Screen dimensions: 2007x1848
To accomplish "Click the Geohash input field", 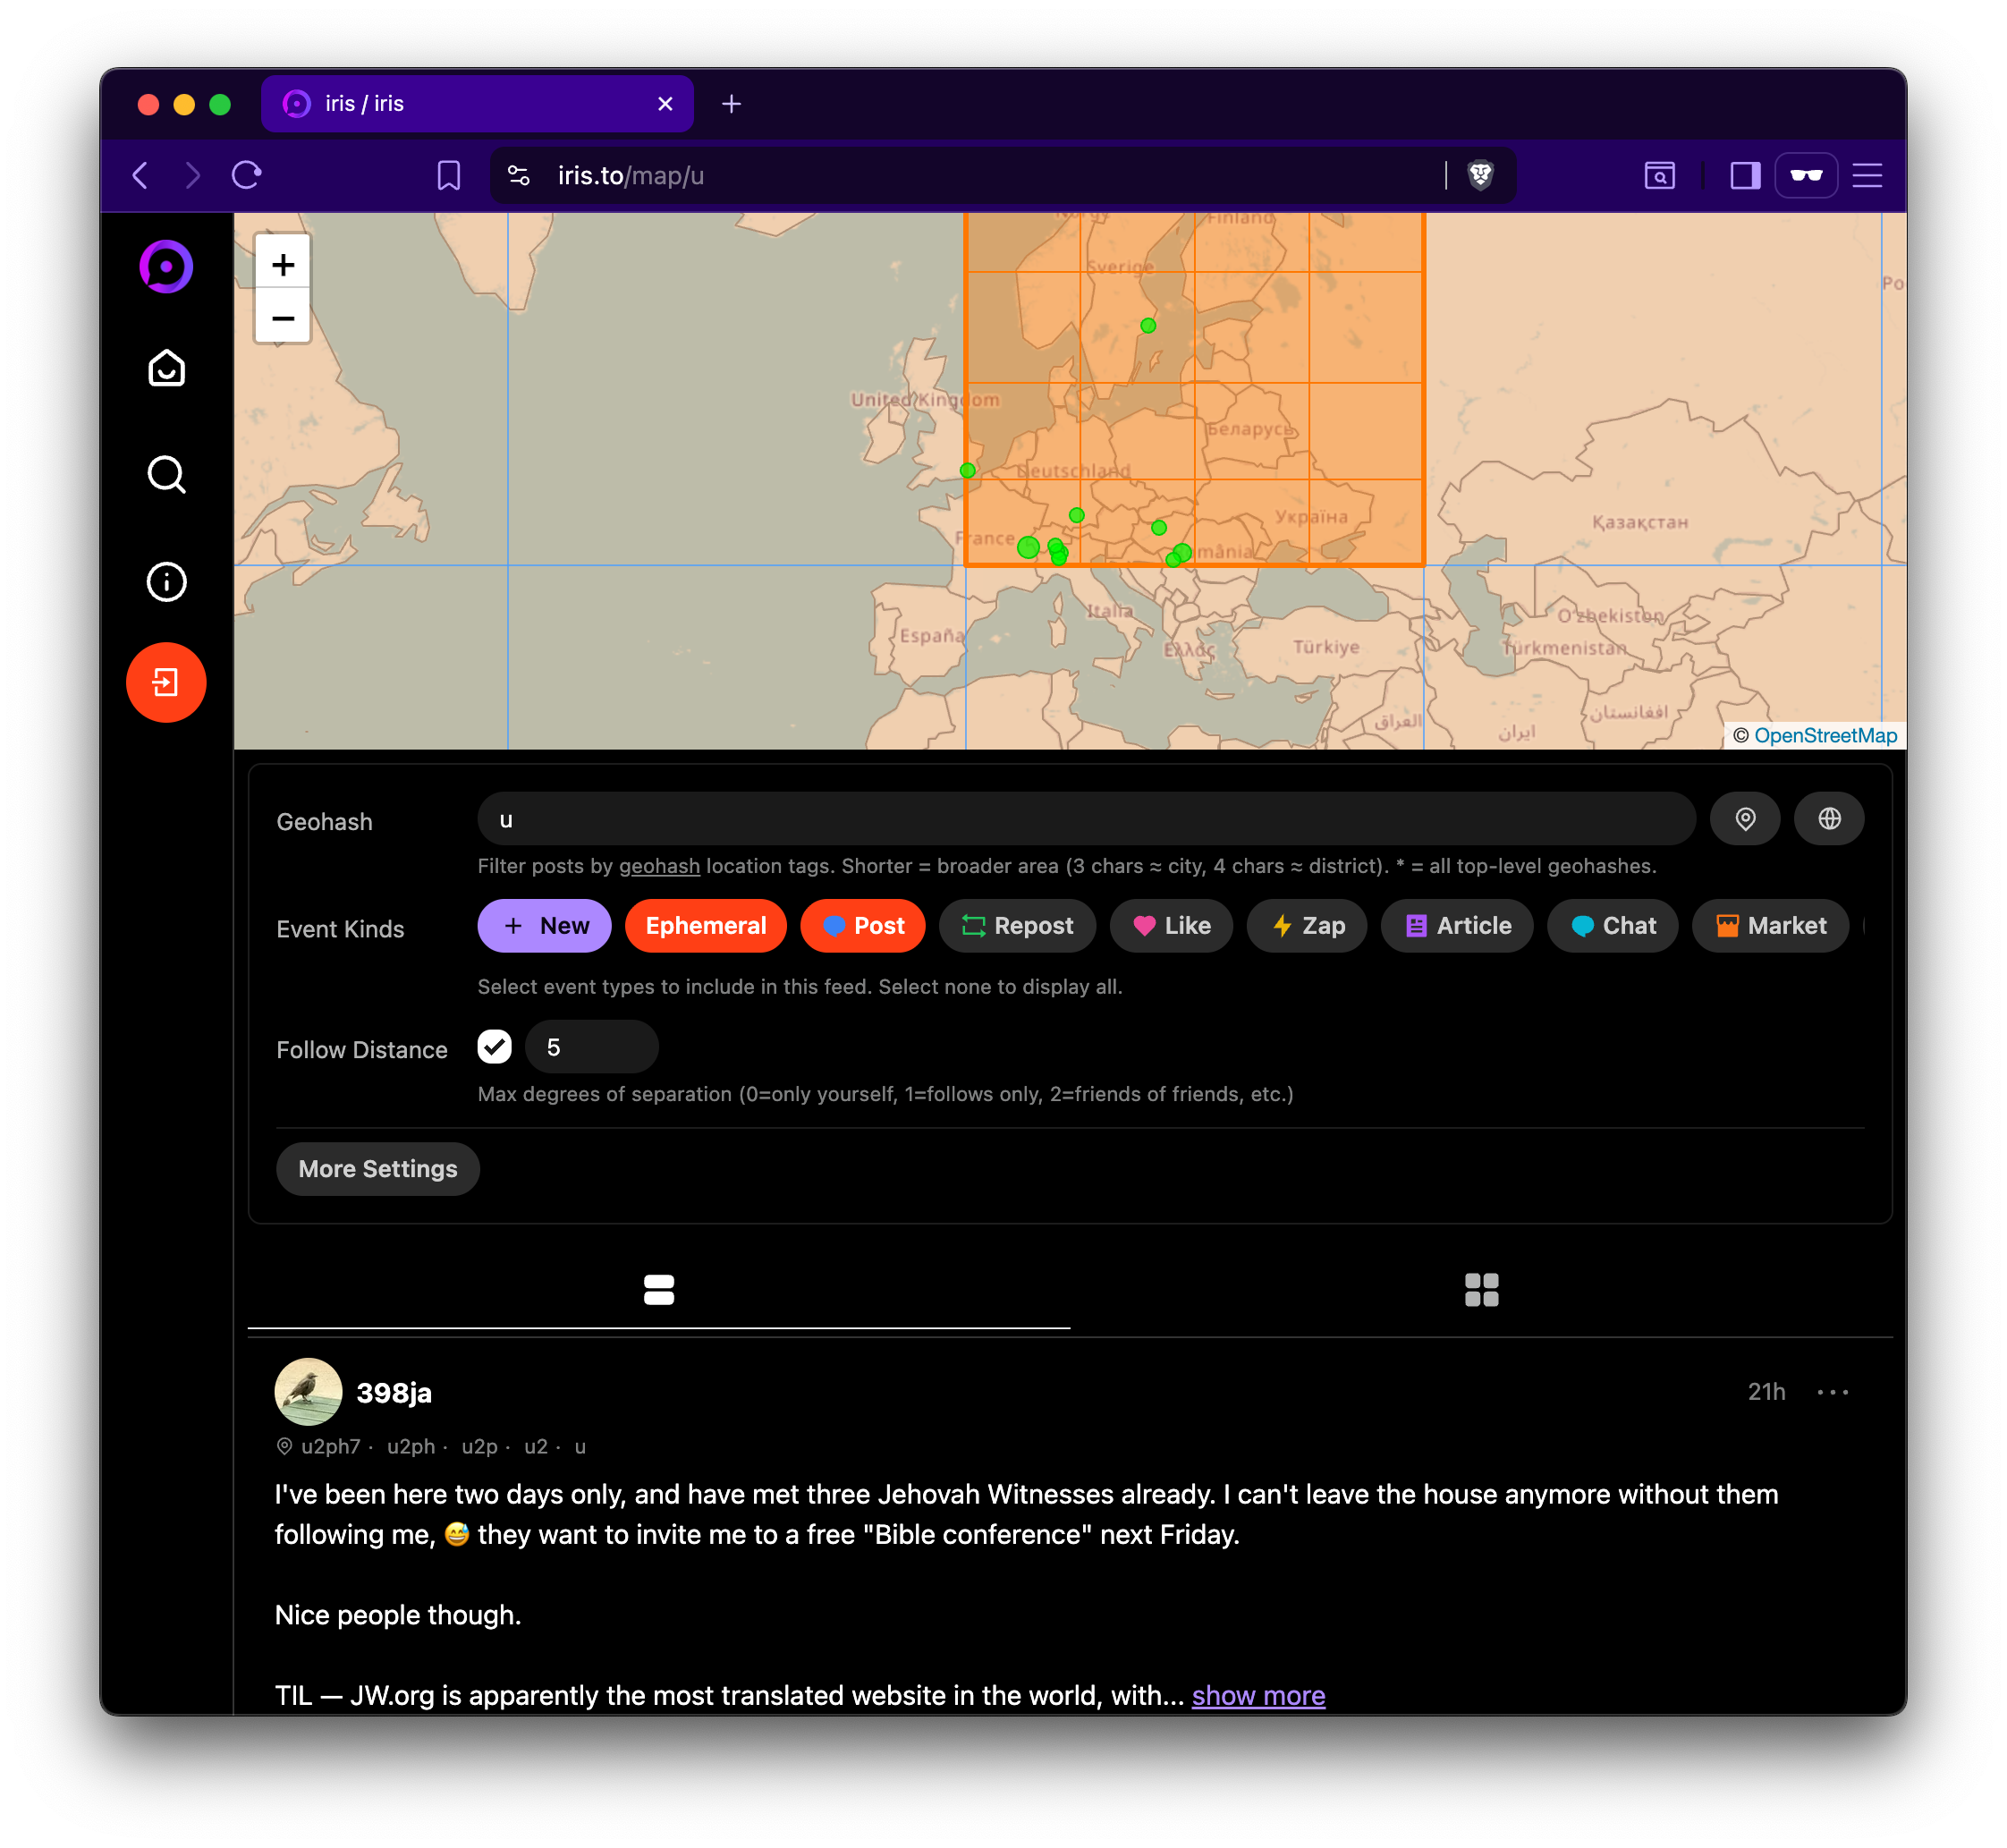I will (x=1086, y=819).
